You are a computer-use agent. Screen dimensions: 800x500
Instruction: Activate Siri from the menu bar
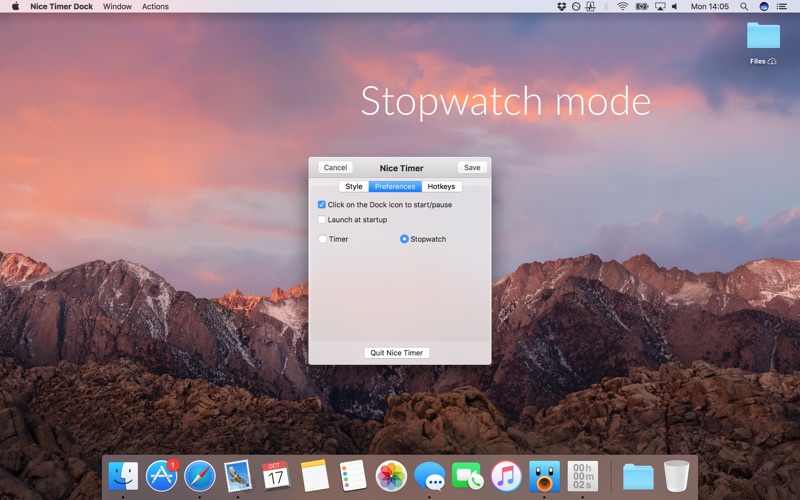coord(764,7)
